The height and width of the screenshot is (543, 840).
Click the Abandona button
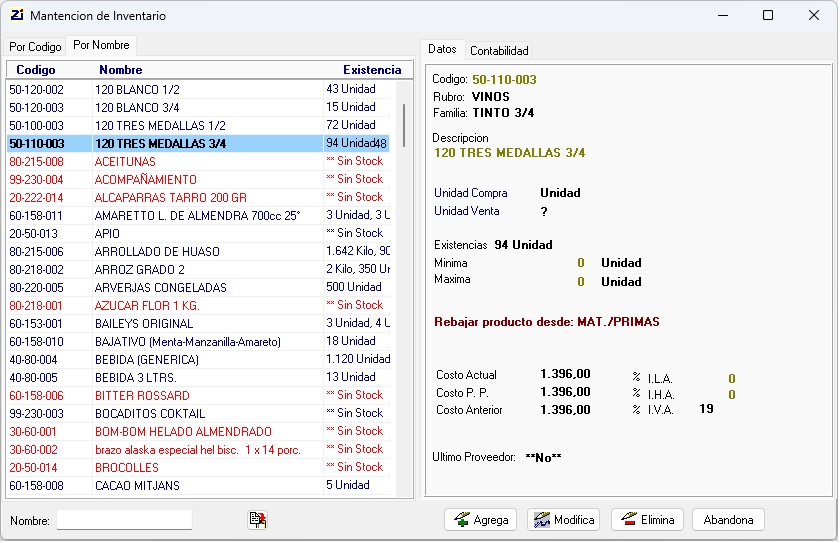click(x=729, y=520)
